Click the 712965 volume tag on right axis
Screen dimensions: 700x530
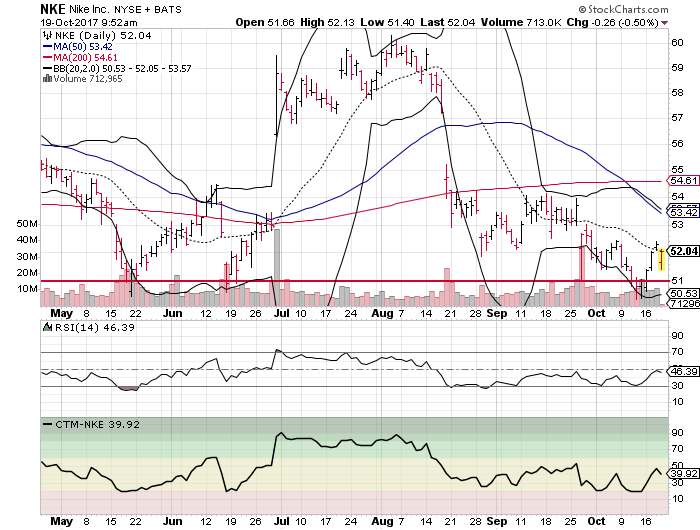pyautogui.click(x=683, y=304)
